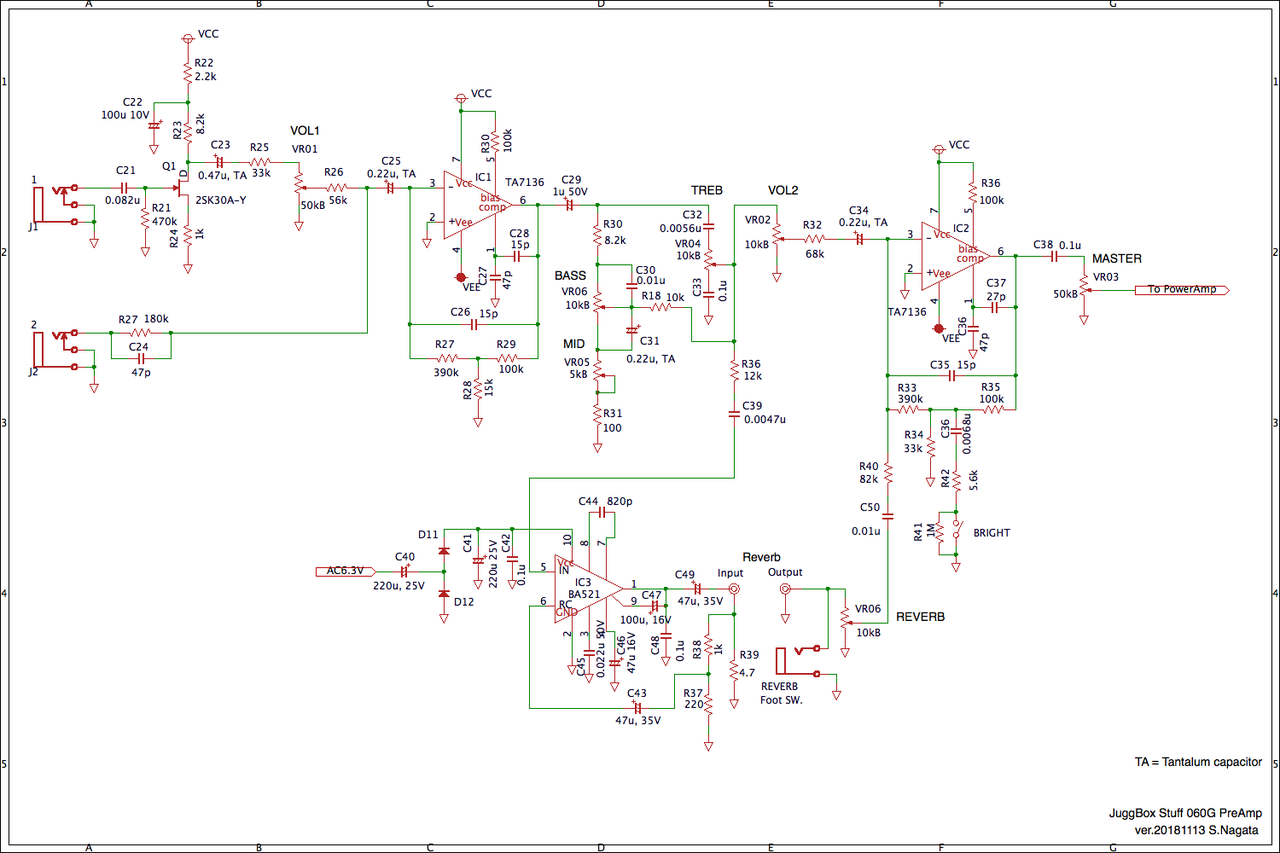Click the C22 electrolytic capacitor symbol
Viewport: 1280px width, 853px height.
click(155, 127)
